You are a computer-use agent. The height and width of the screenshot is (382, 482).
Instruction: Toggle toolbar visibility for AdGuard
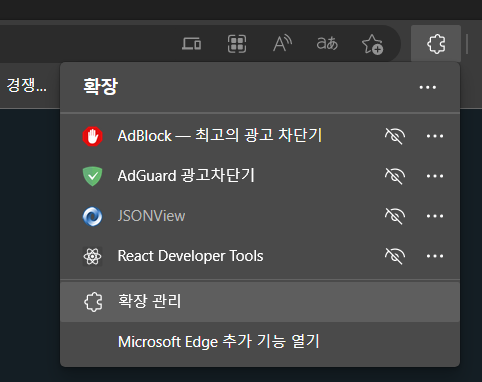tap(395, 176)
